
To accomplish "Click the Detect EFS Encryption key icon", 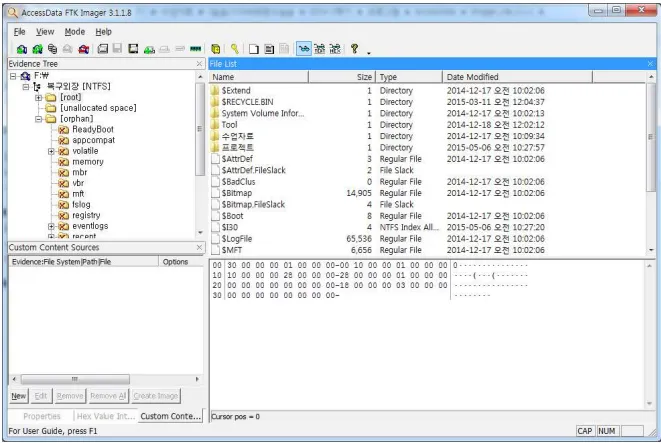I will coord(235,49).
